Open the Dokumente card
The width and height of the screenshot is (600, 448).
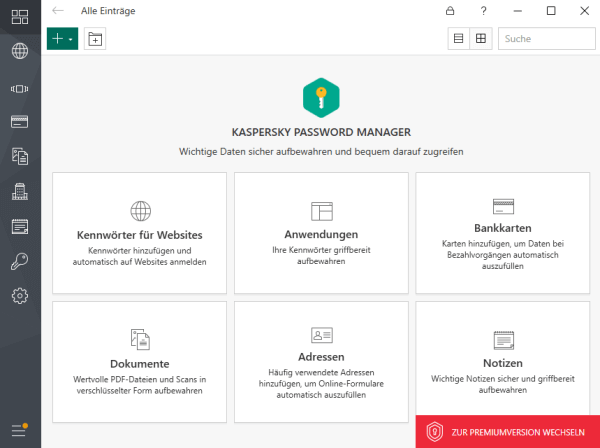(x=139, y=362)
